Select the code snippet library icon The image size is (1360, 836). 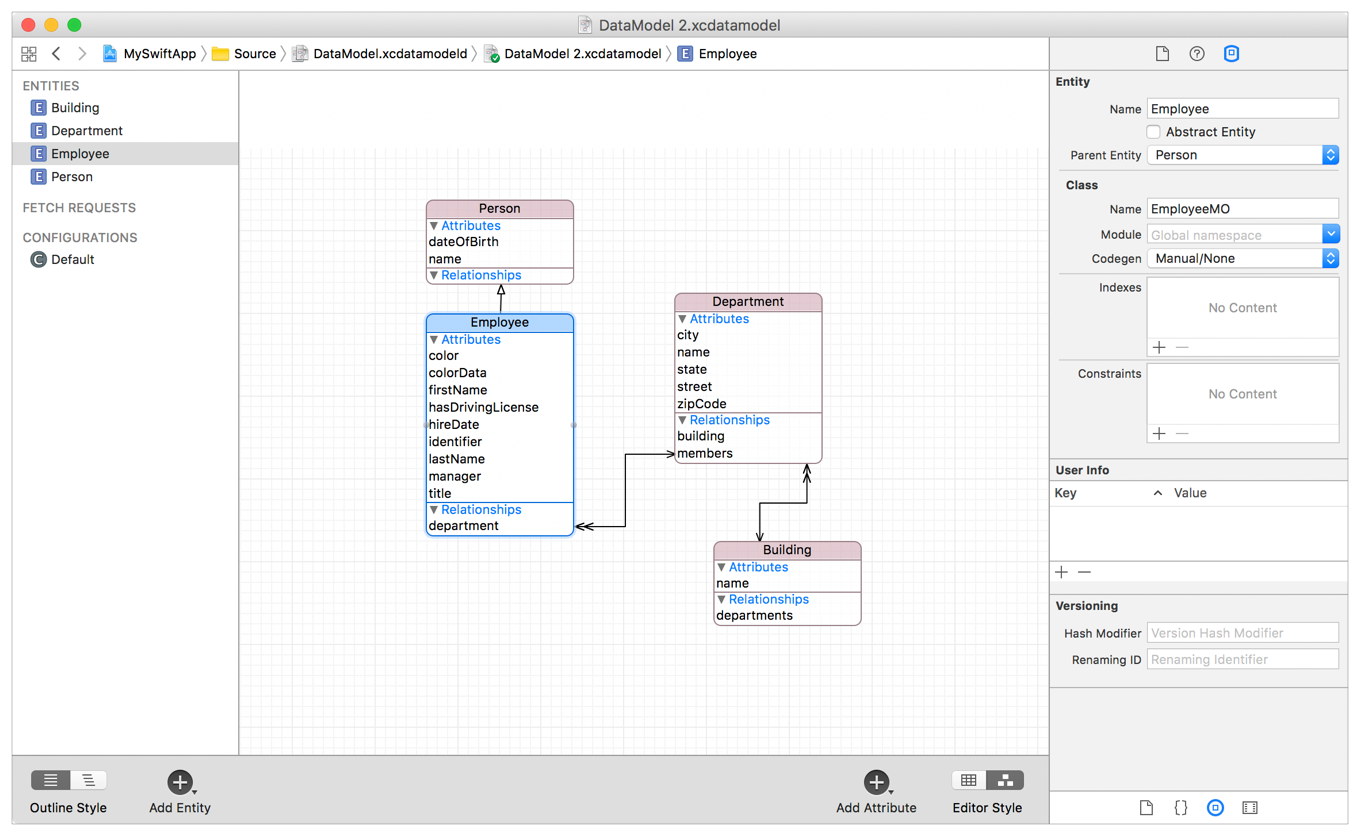[1181, 808]
